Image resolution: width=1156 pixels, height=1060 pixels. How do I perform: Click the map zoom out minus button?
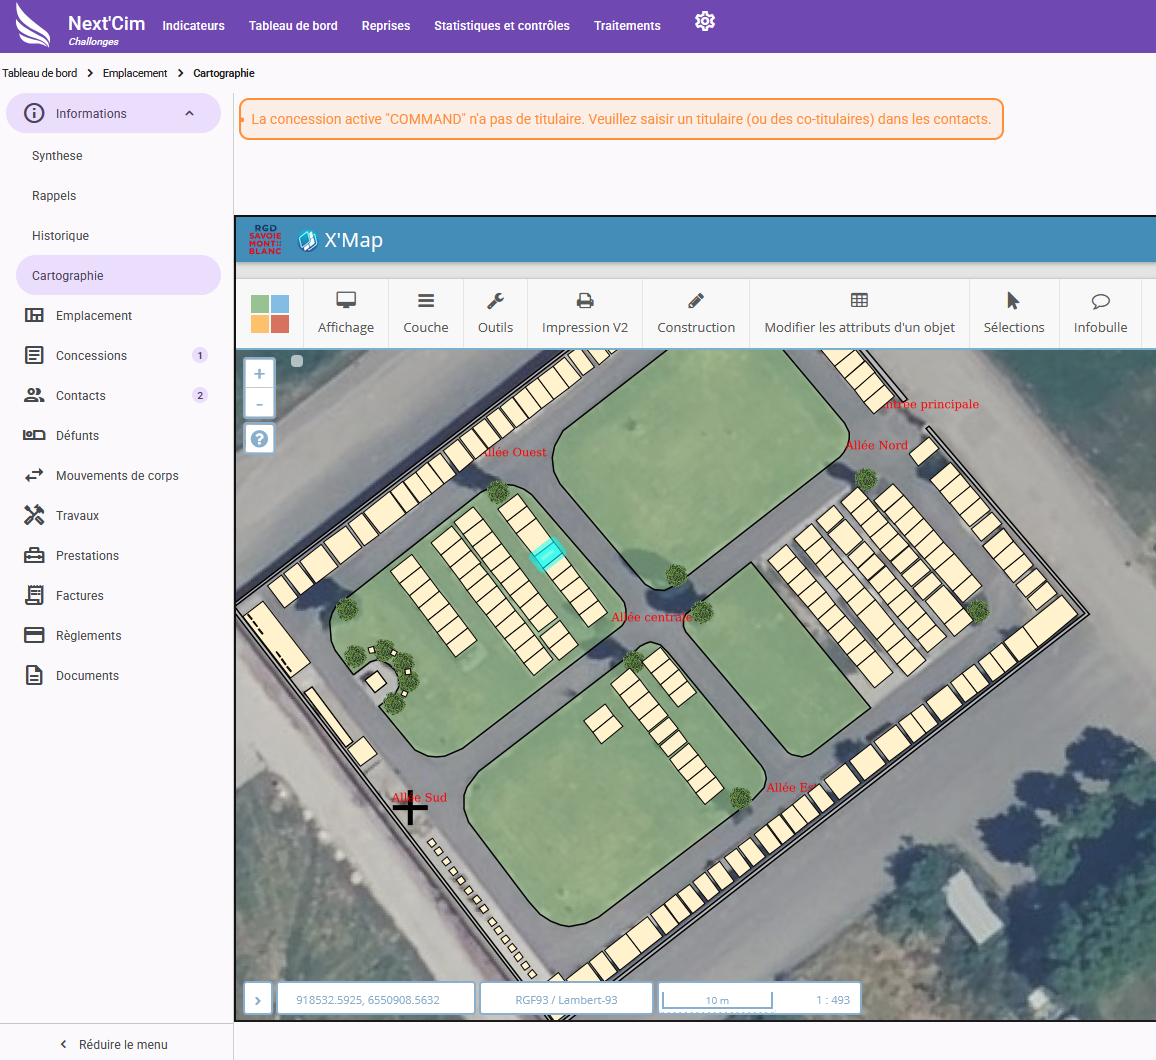(260, 404)
